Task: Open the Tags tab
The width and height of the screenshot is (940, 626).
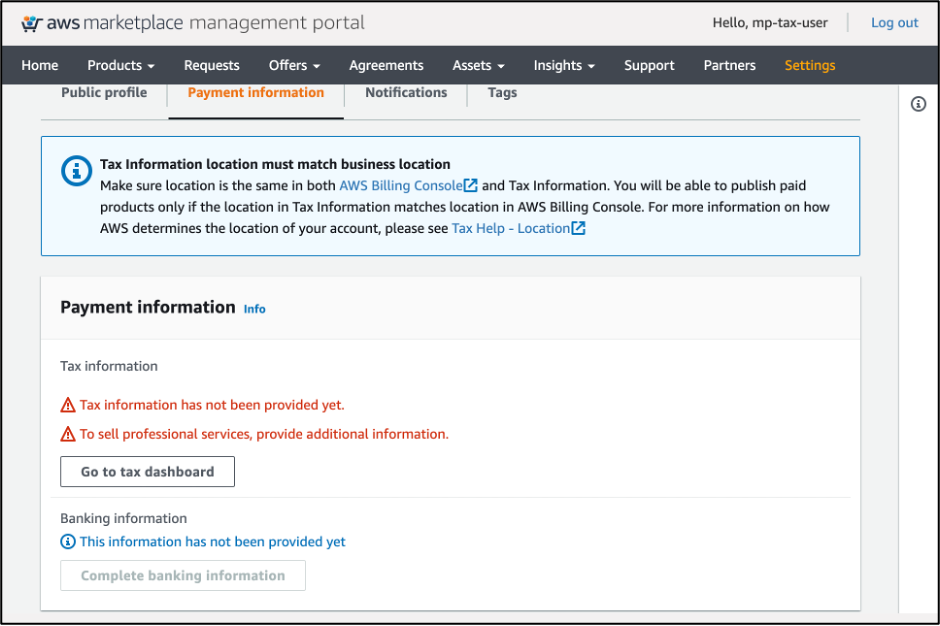Action: click(502, 92)
